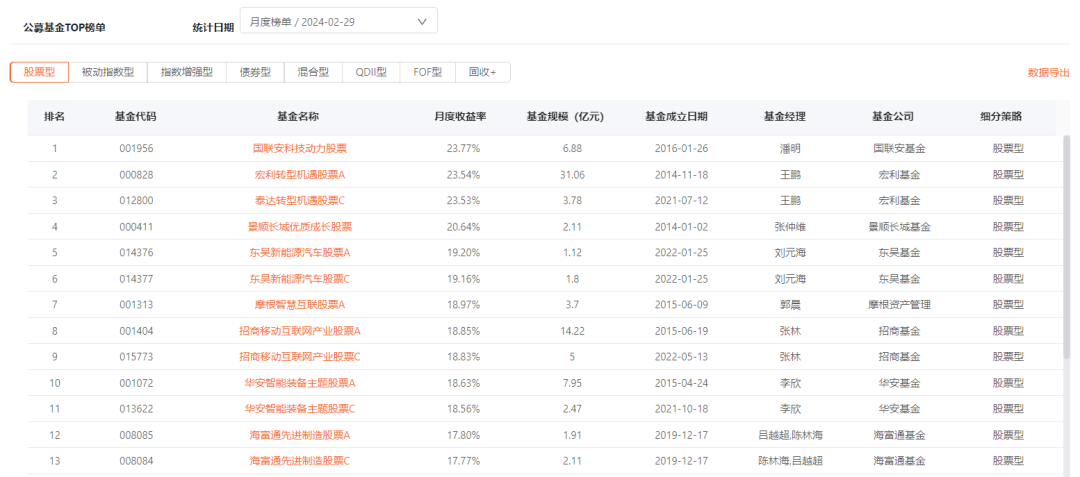Viewport: 1080px width, 477px height.
Task: Open the 统计日期 dropdown chevron
Action: (422, 21)
